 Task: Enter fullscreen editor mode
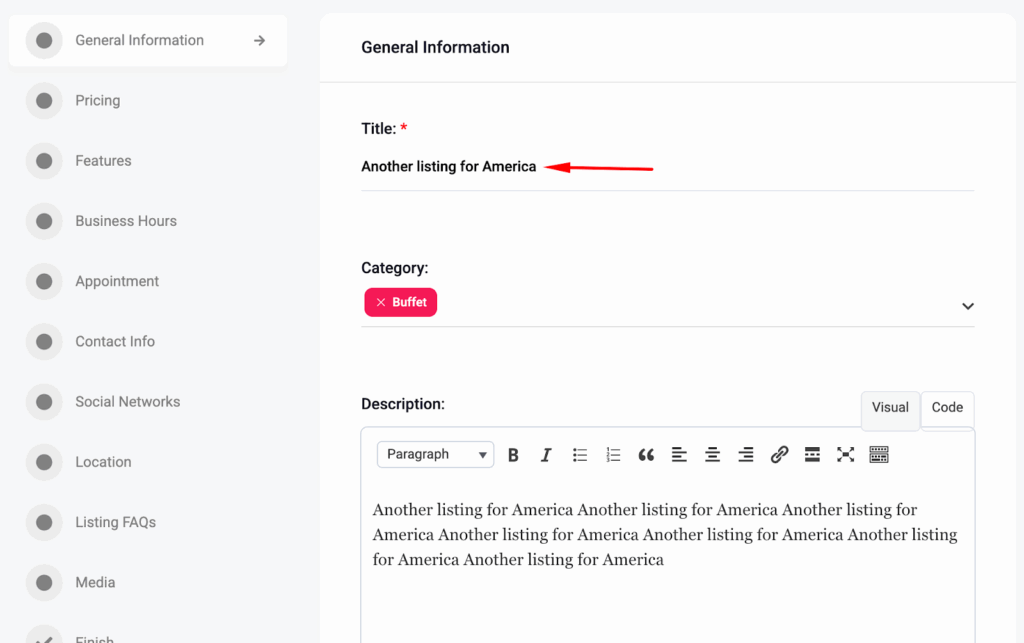(x=845, y=455)
